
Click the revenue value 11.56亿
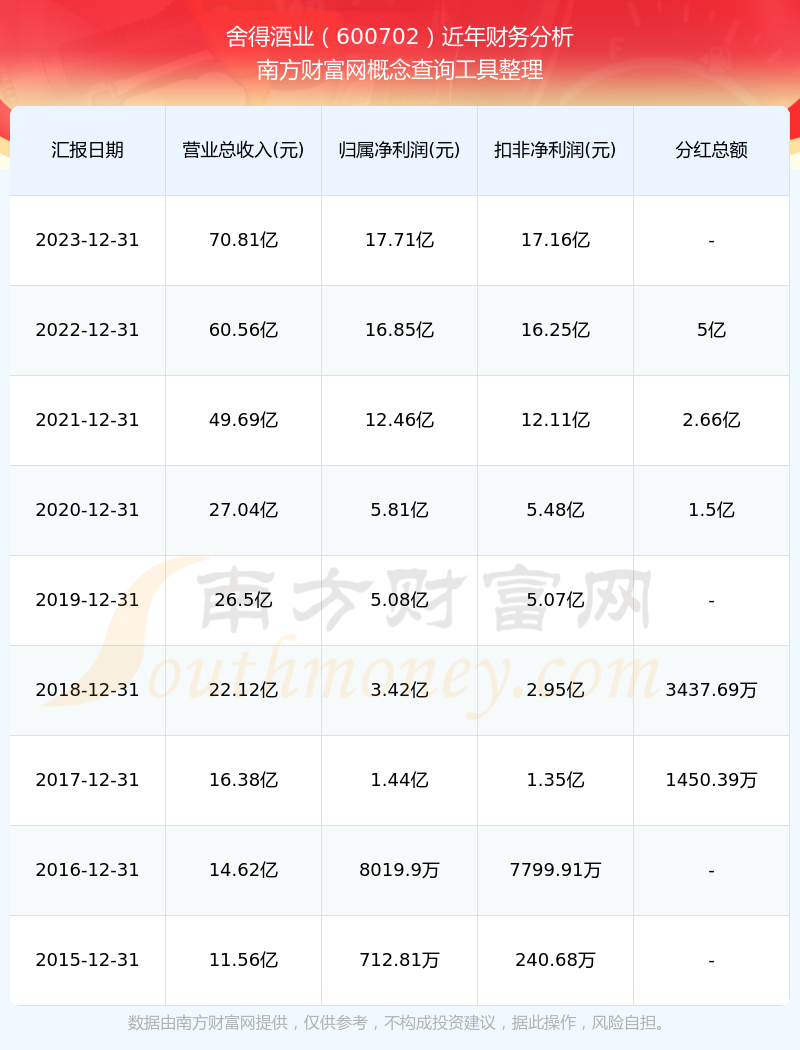243,960
